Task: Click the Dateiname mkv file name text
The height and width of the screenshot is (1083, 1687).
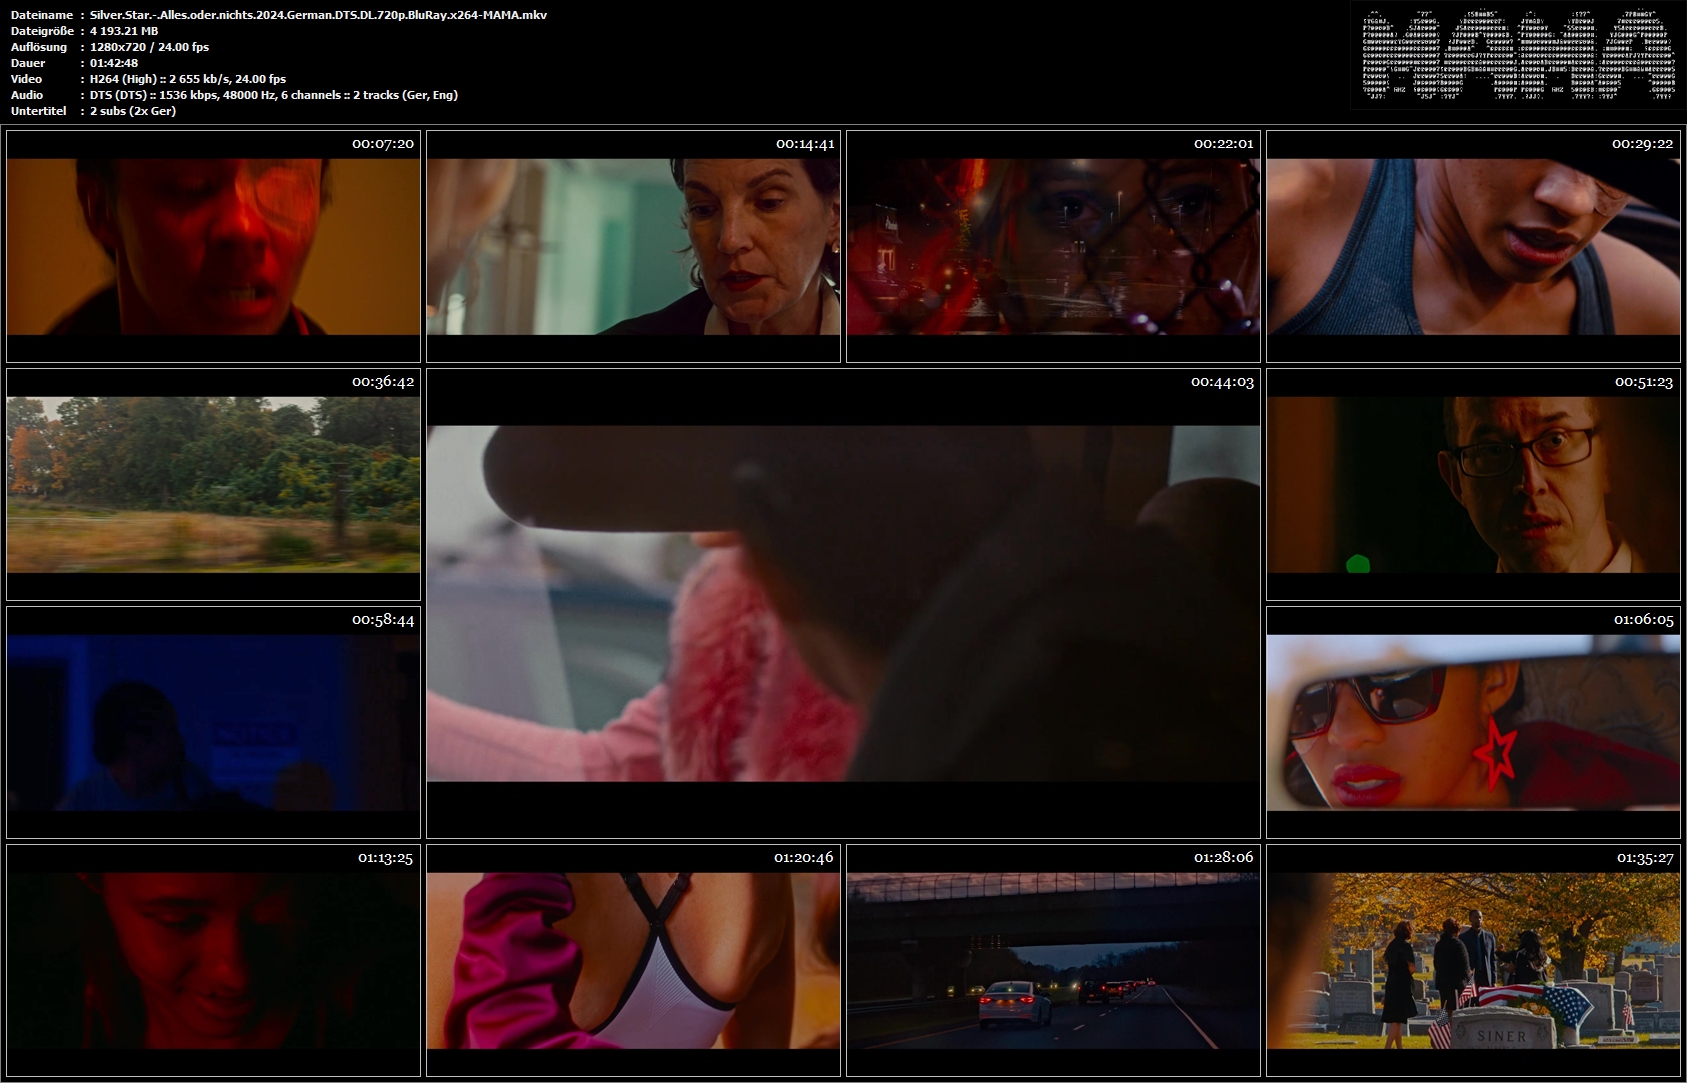Action: (318, 15)
